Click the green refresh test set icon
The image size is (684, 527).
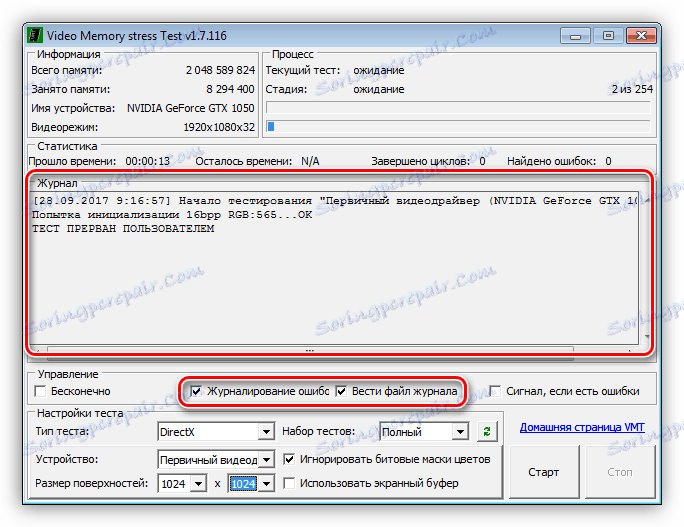pyautogui.click(x=487, y=432)
